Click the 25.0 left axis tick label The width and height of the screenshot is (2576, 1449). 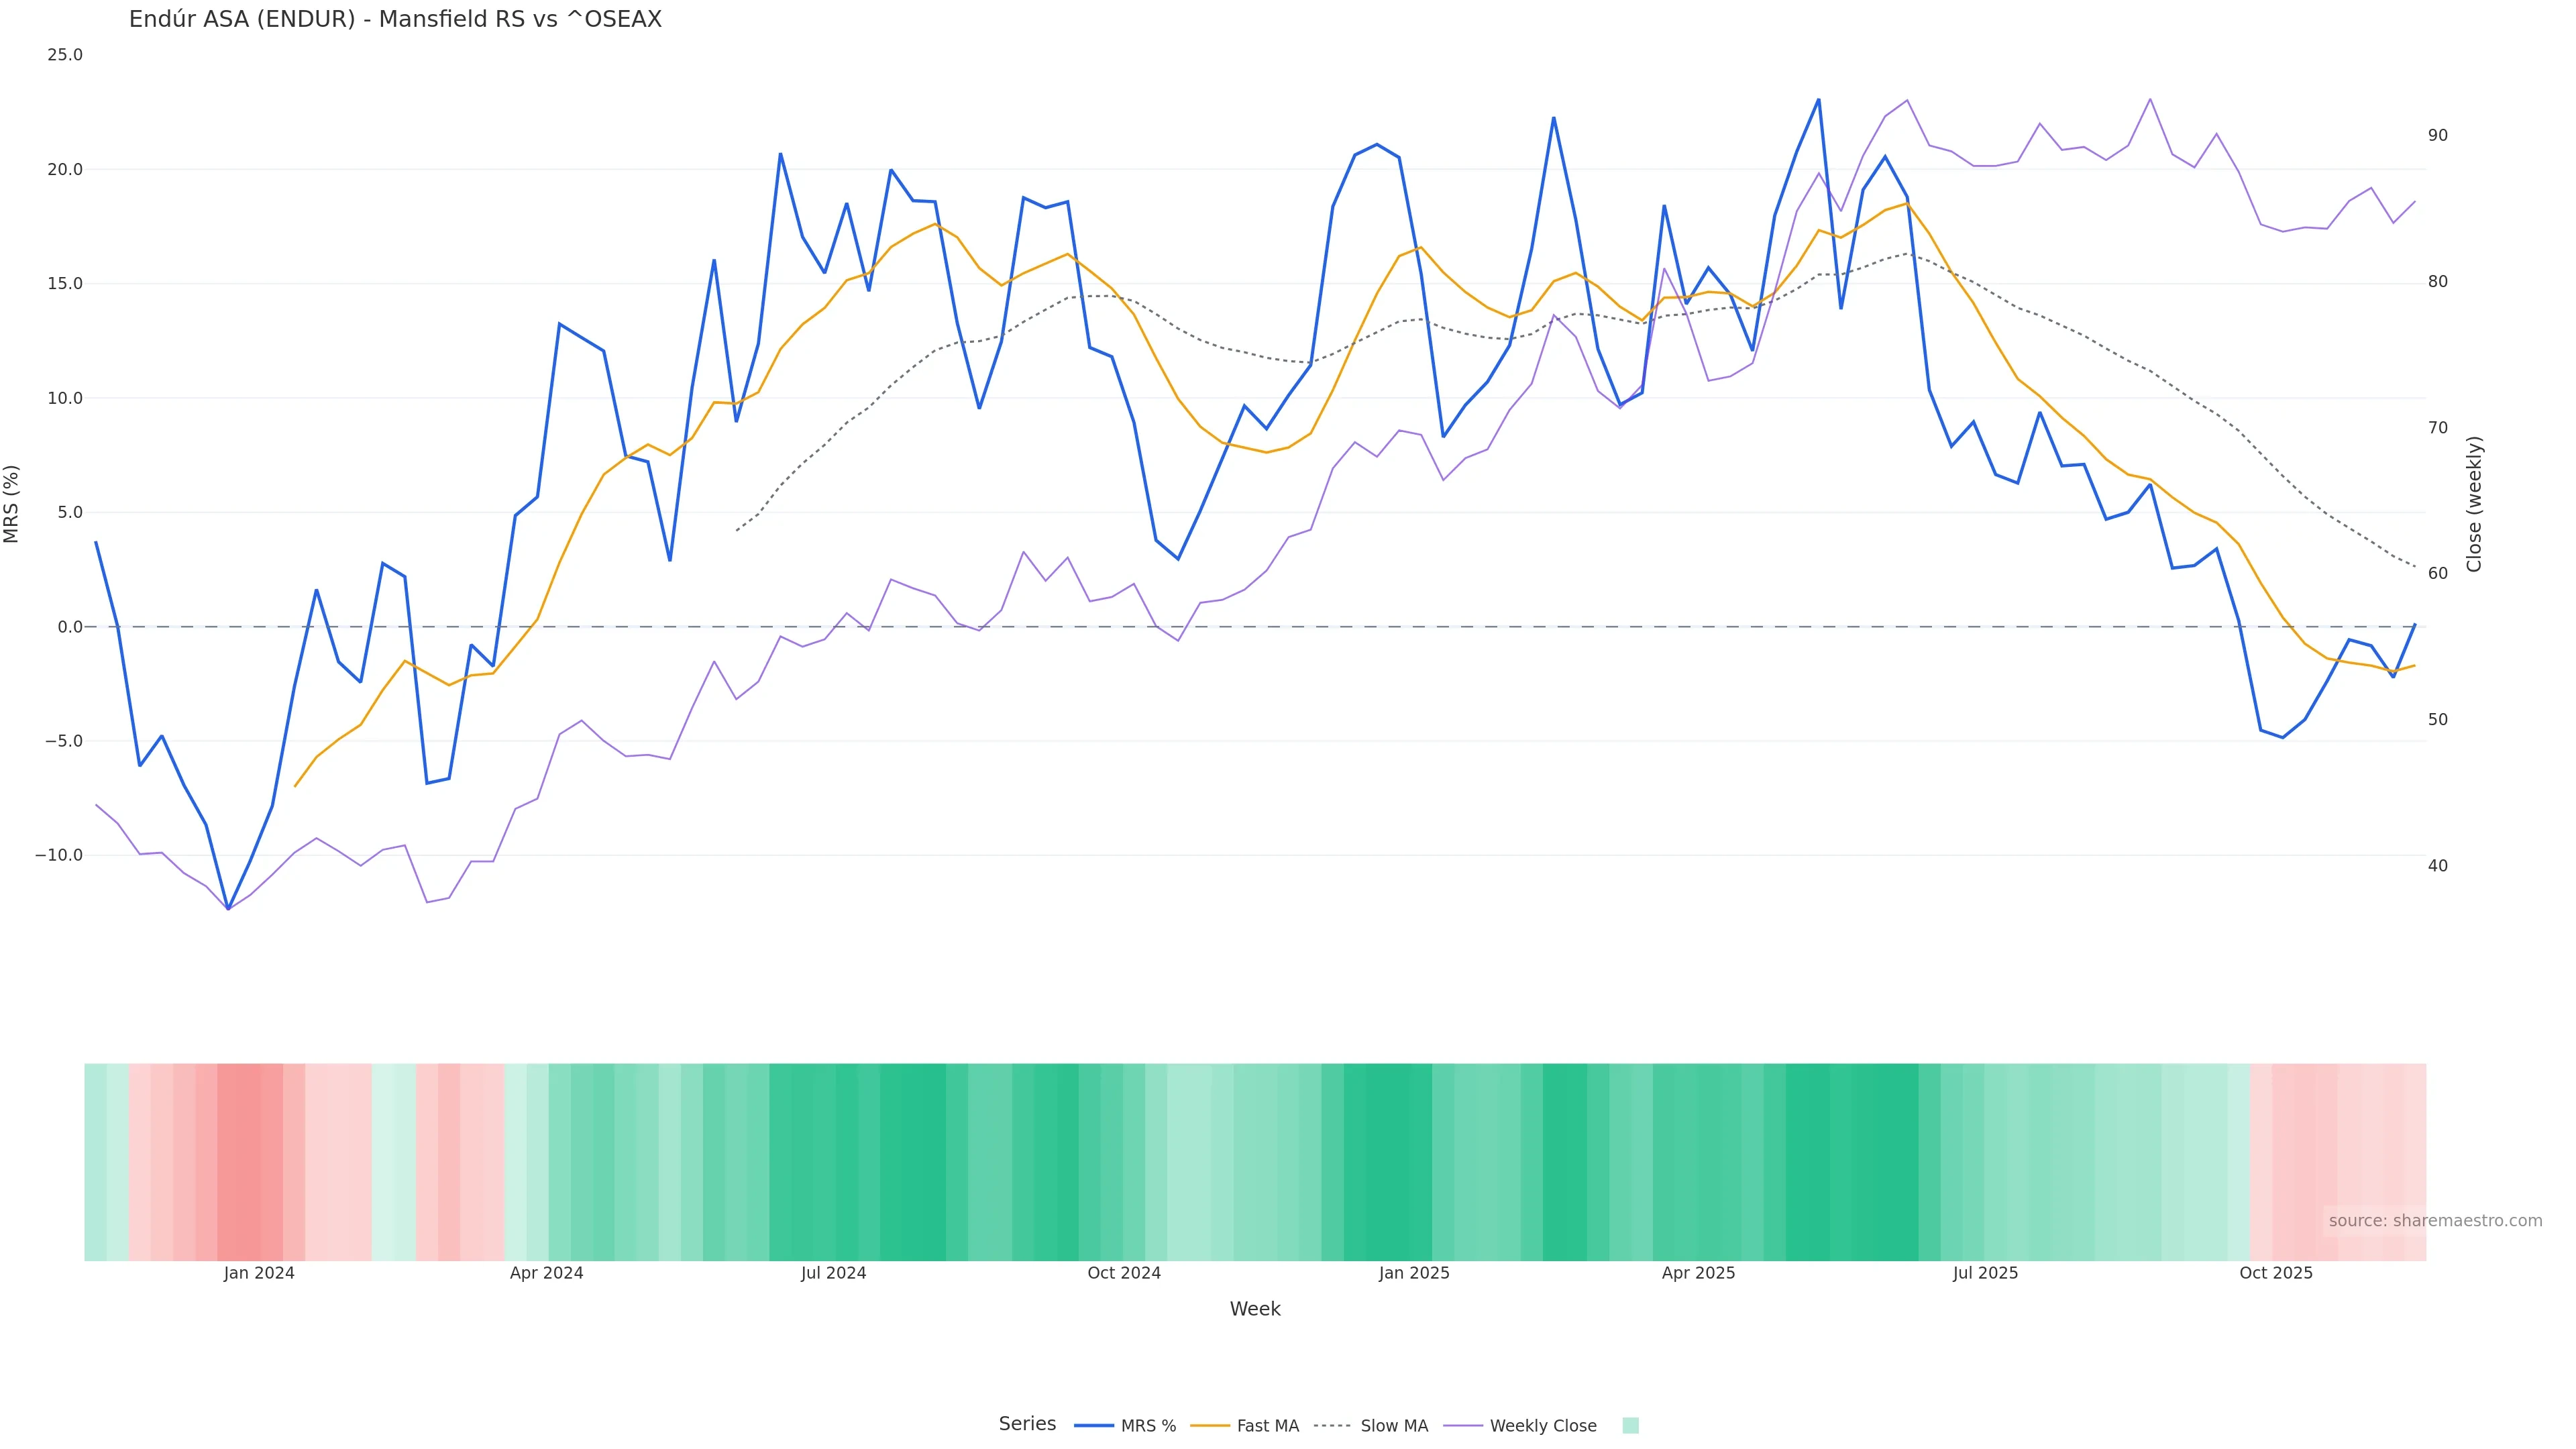click(65, 55)
